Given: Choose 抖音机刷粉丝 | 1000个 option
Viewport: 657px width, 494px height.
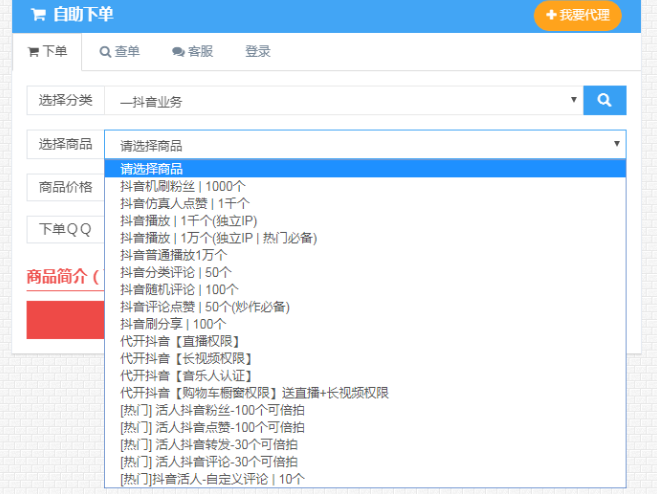Looking at the screenshot, I should click(365, 186).
